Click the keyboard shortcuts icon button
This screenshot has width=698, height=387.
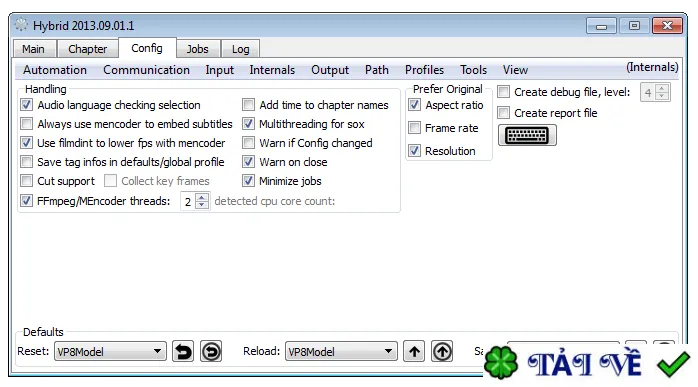[527, 135]
